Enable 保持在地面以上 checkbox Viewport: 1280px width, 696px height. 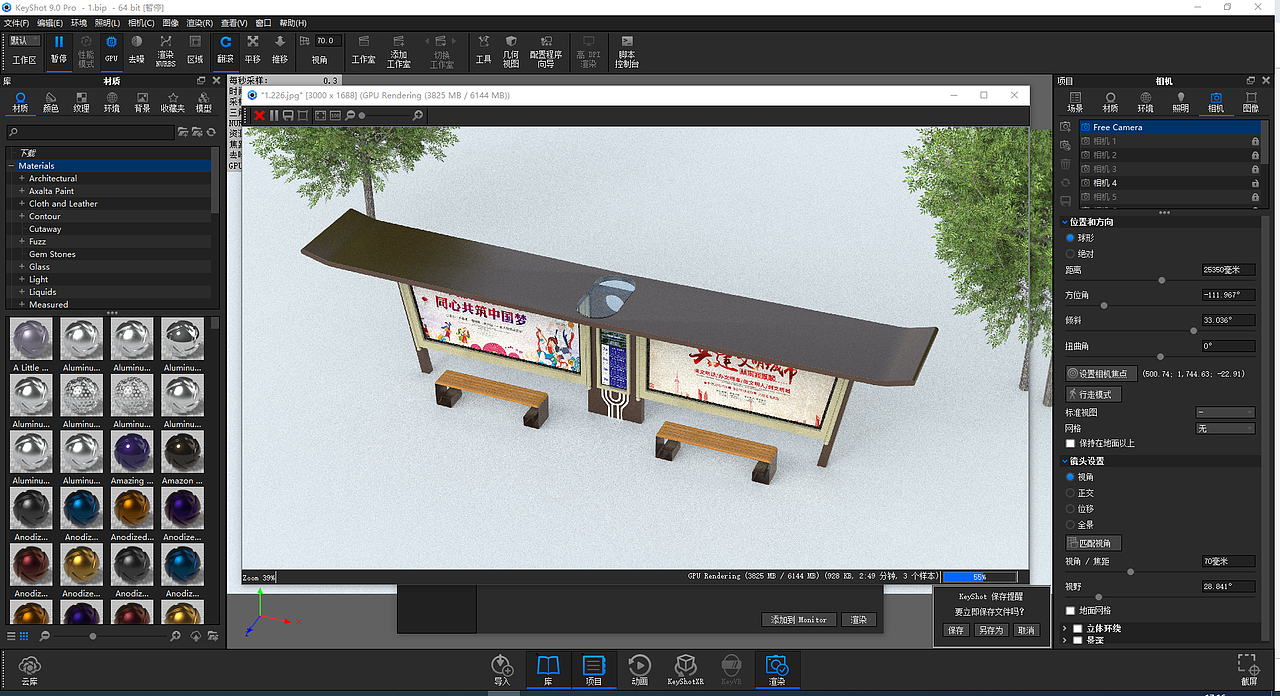point(1070,443)
